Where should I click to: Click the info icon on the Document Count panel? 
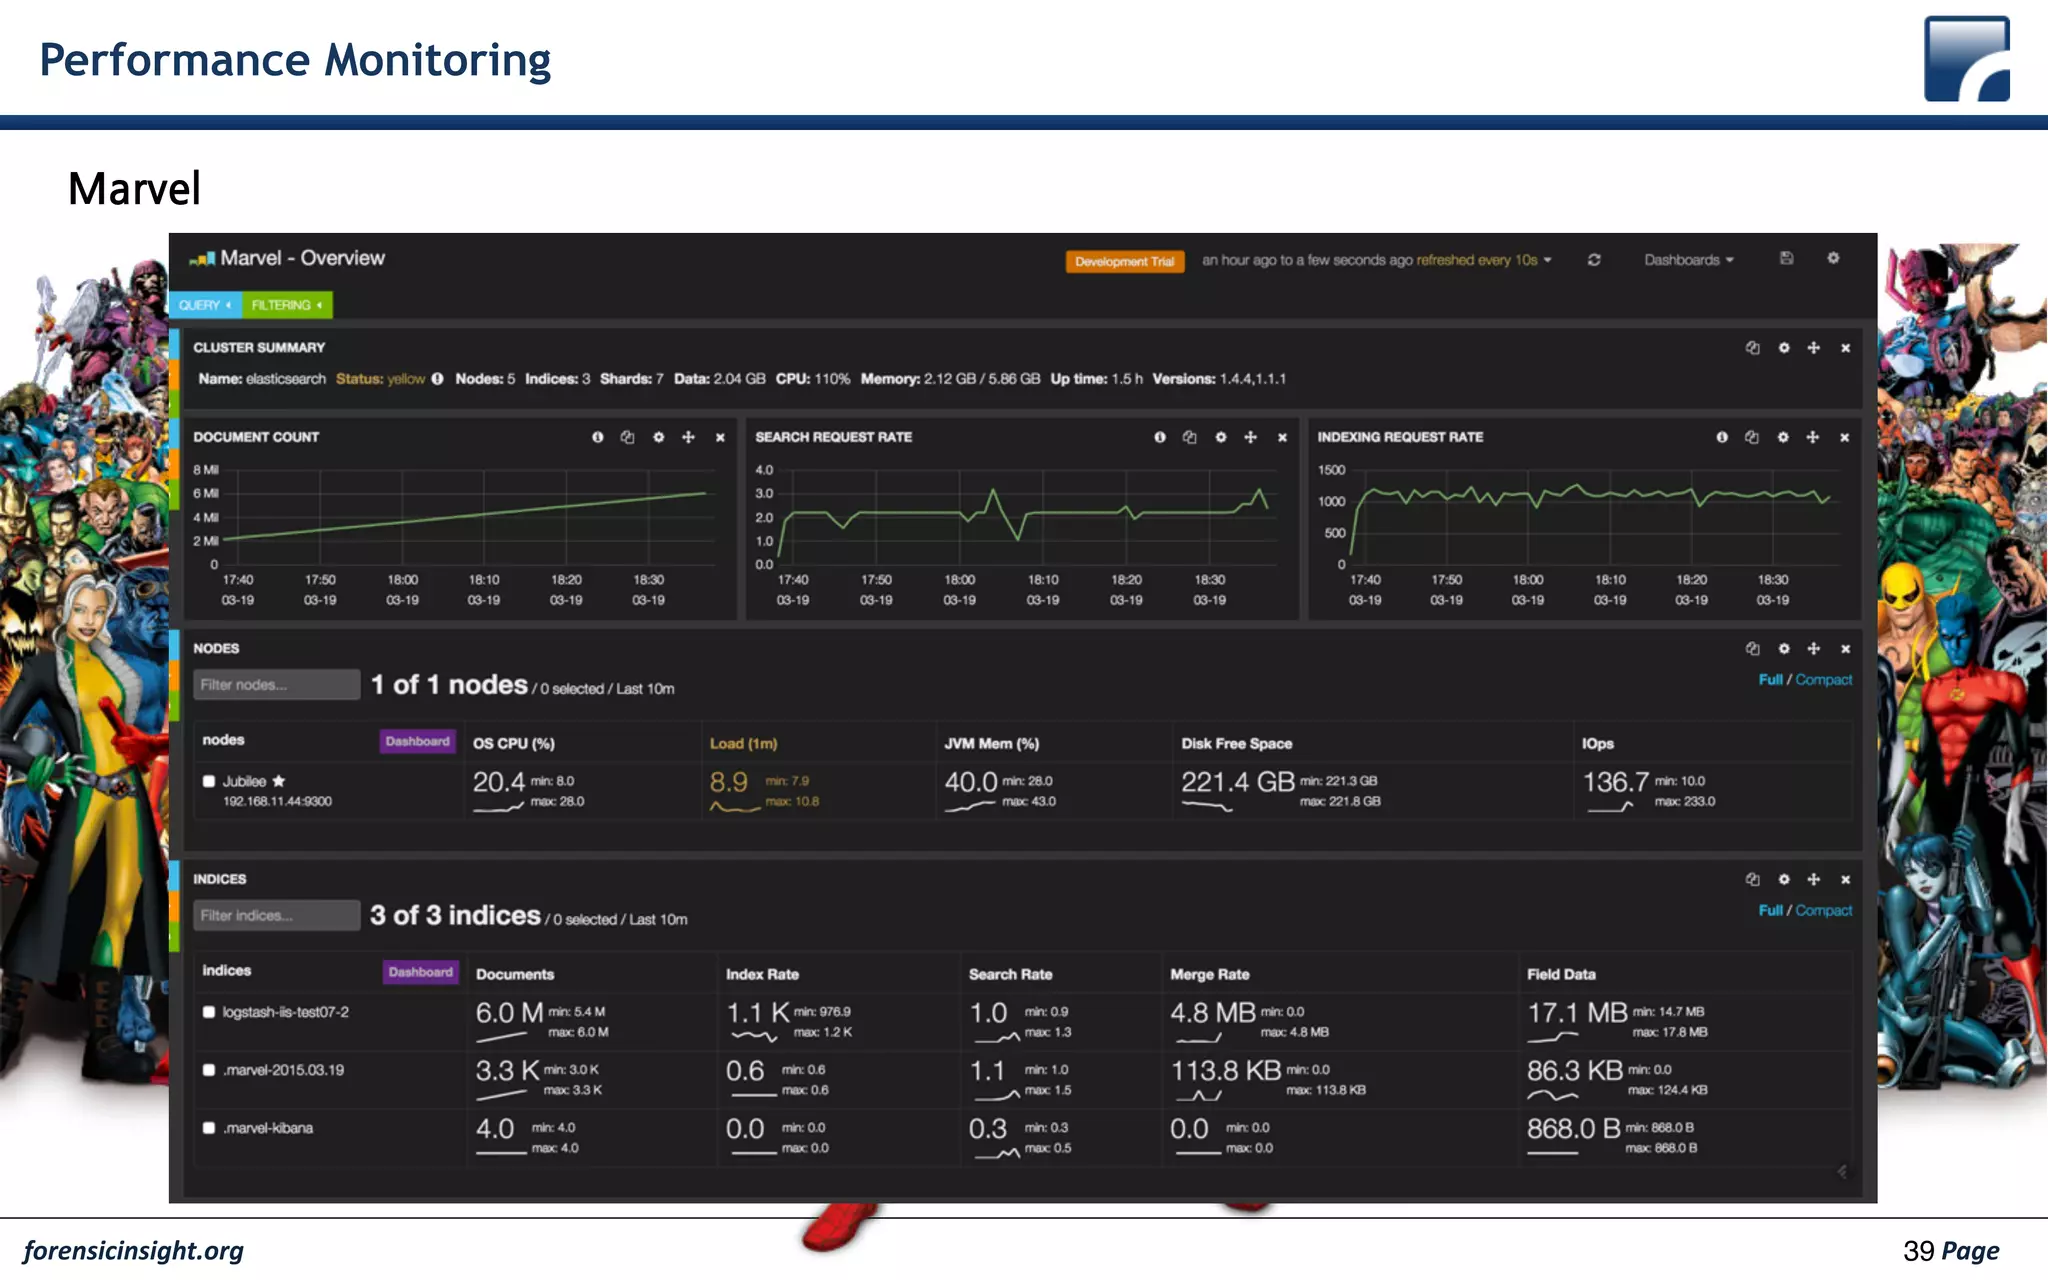point(598,438)
